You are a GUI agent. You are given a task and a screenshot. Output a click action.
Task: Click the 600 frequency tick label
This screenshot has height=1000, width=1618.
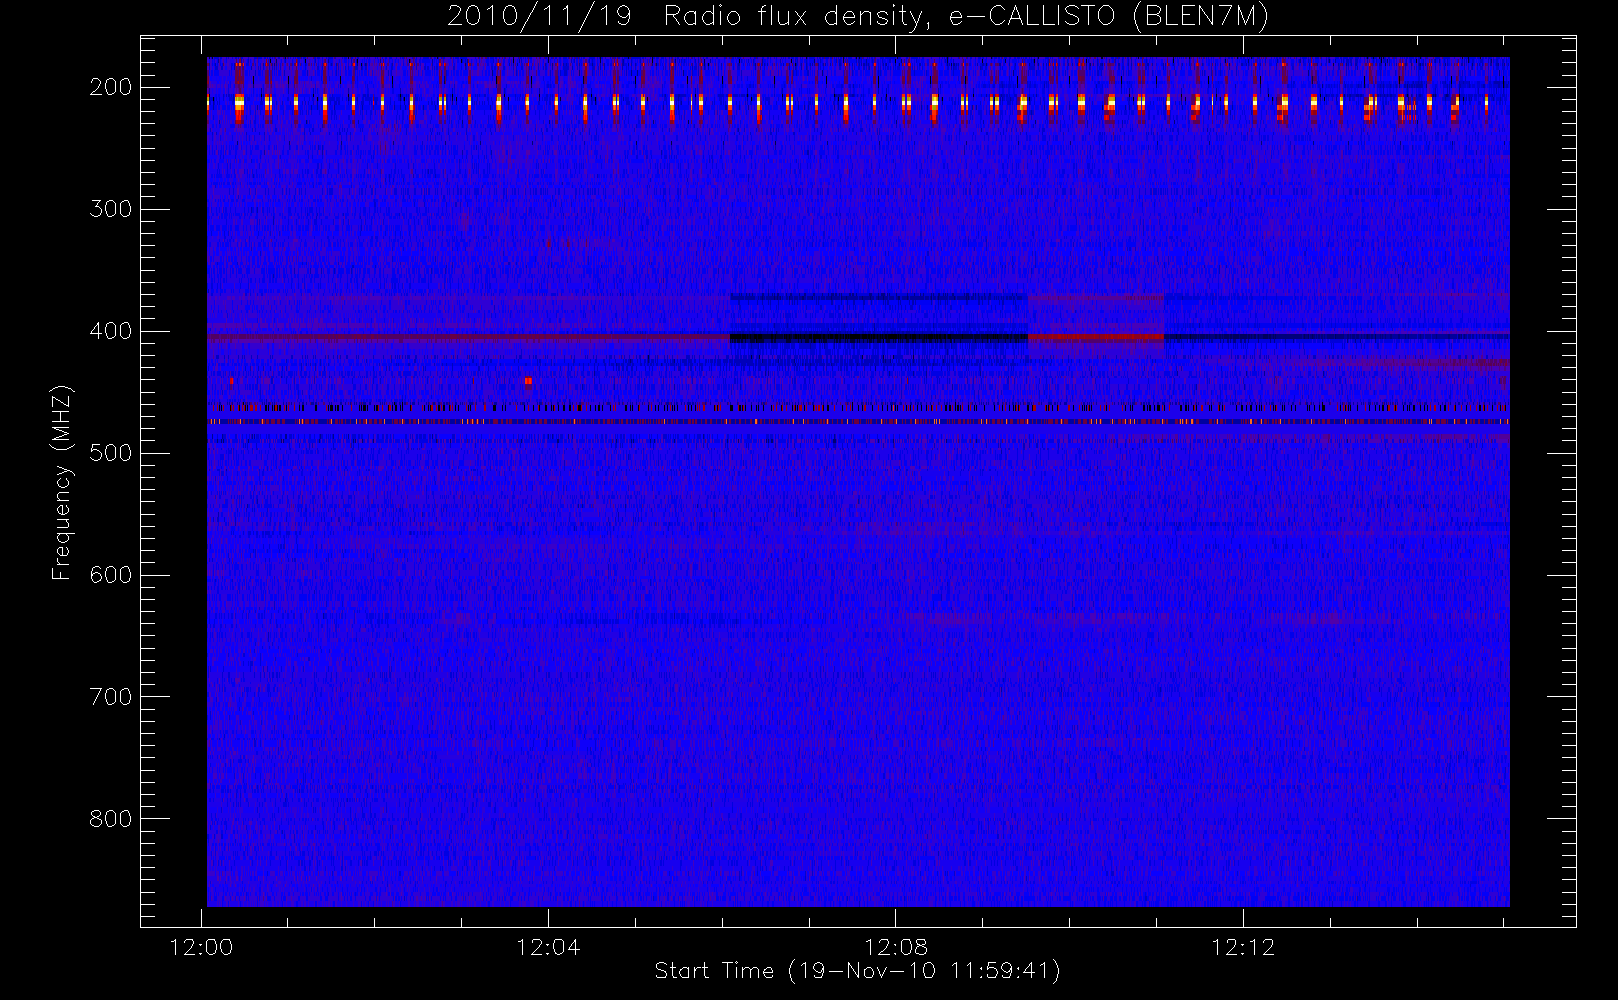(x=110, y=575)
